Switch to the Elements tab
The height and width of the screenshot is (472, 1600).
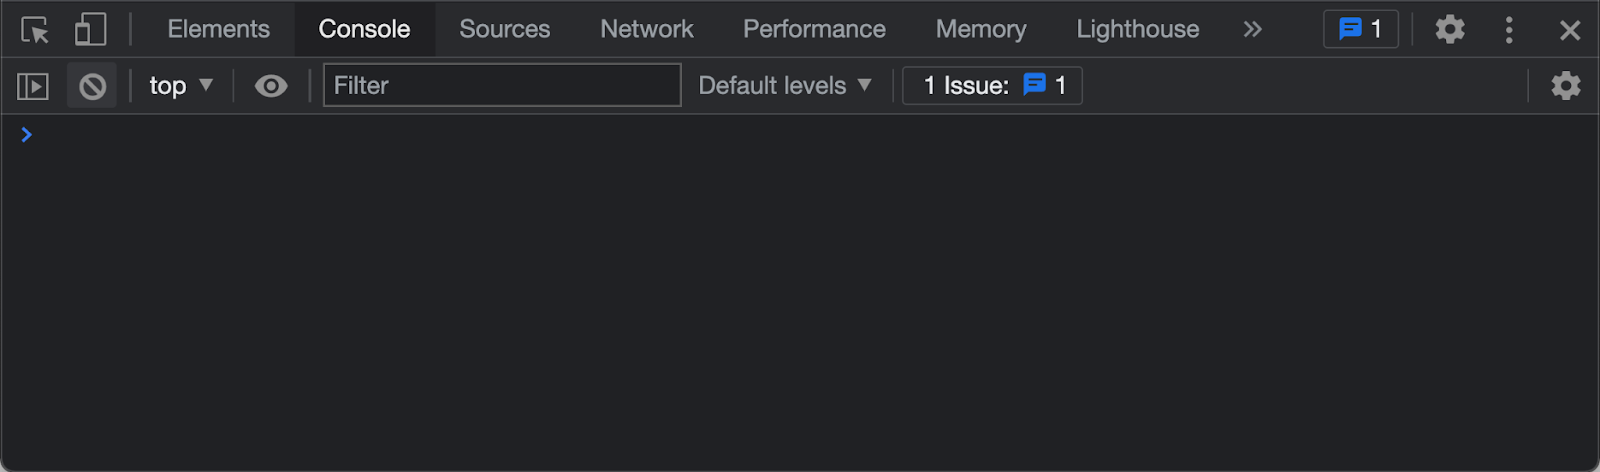coord(219,29)
